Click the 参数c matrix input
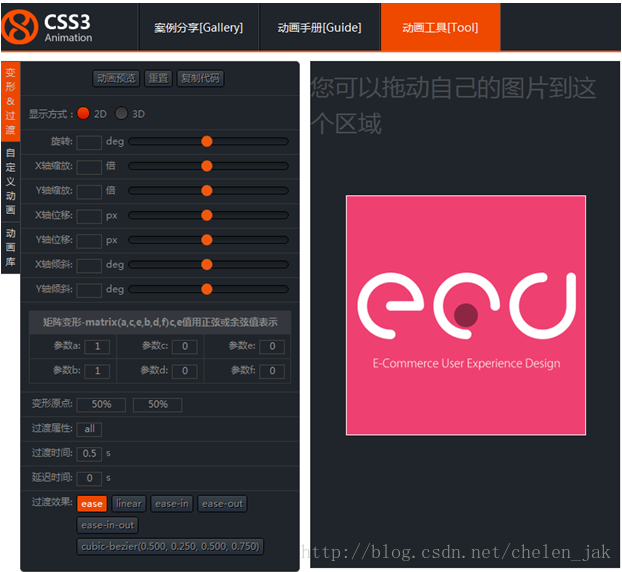Viewport: 622px width, 572px height. 185,347
